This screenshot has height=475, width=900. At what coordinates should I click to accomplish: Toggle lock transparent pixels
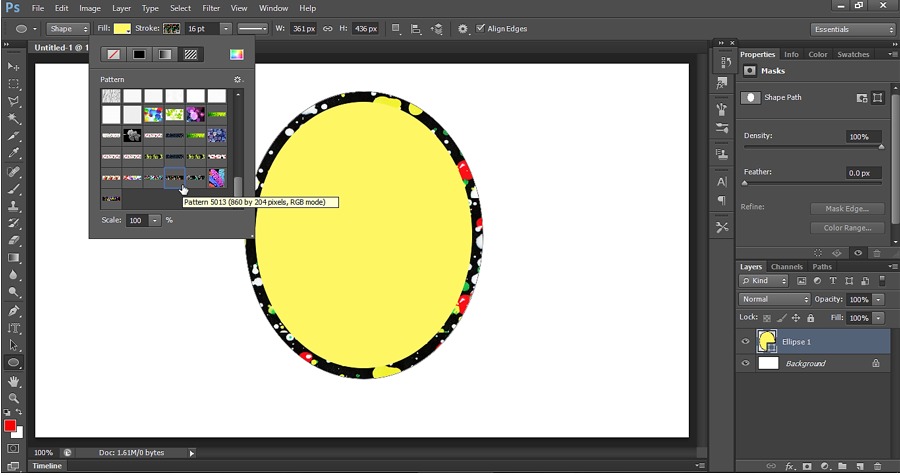point(767,318)
